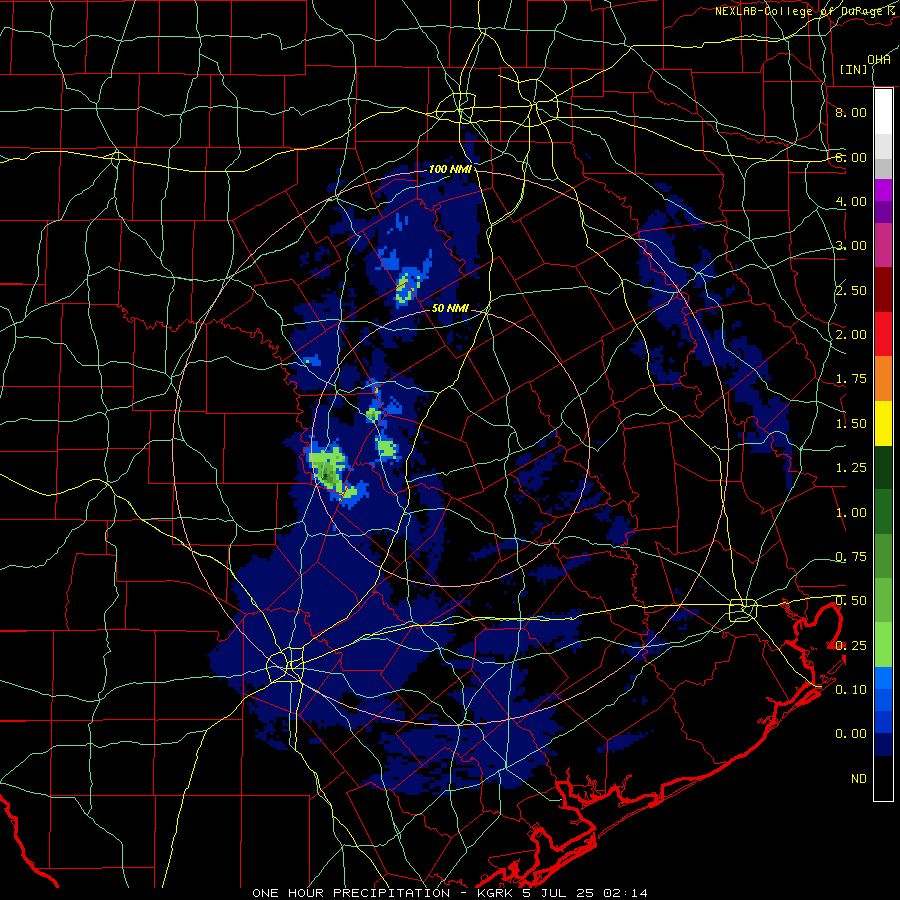900x900 pixels.
Task: Click the 'OHA' product label
Action: tap(879, 59)
